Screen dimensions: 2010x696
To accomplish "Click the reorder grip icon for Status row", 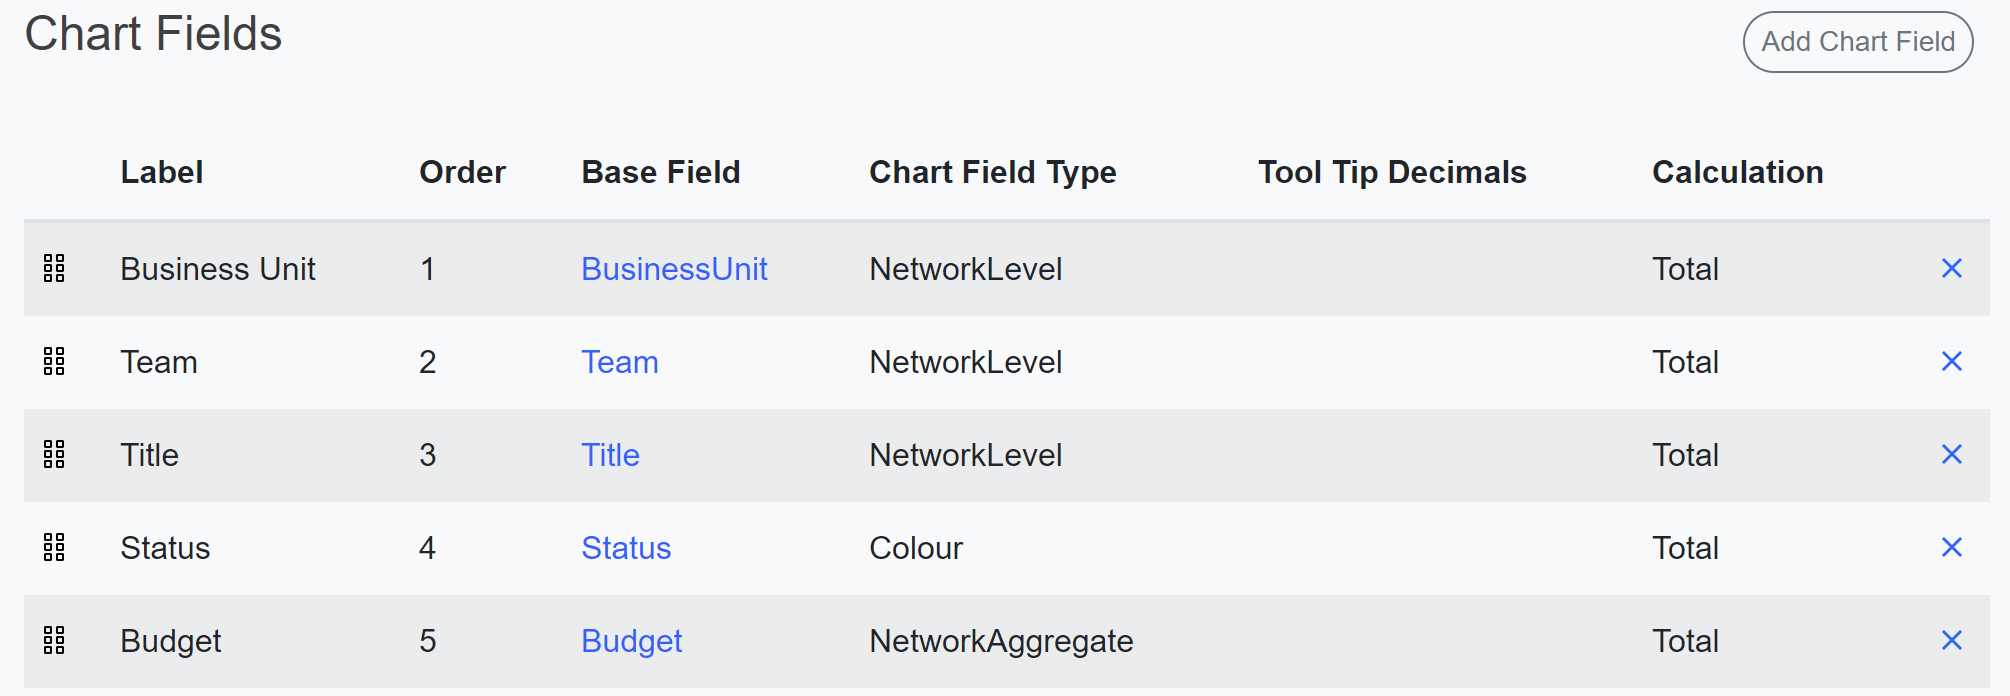I will [54, 547].
